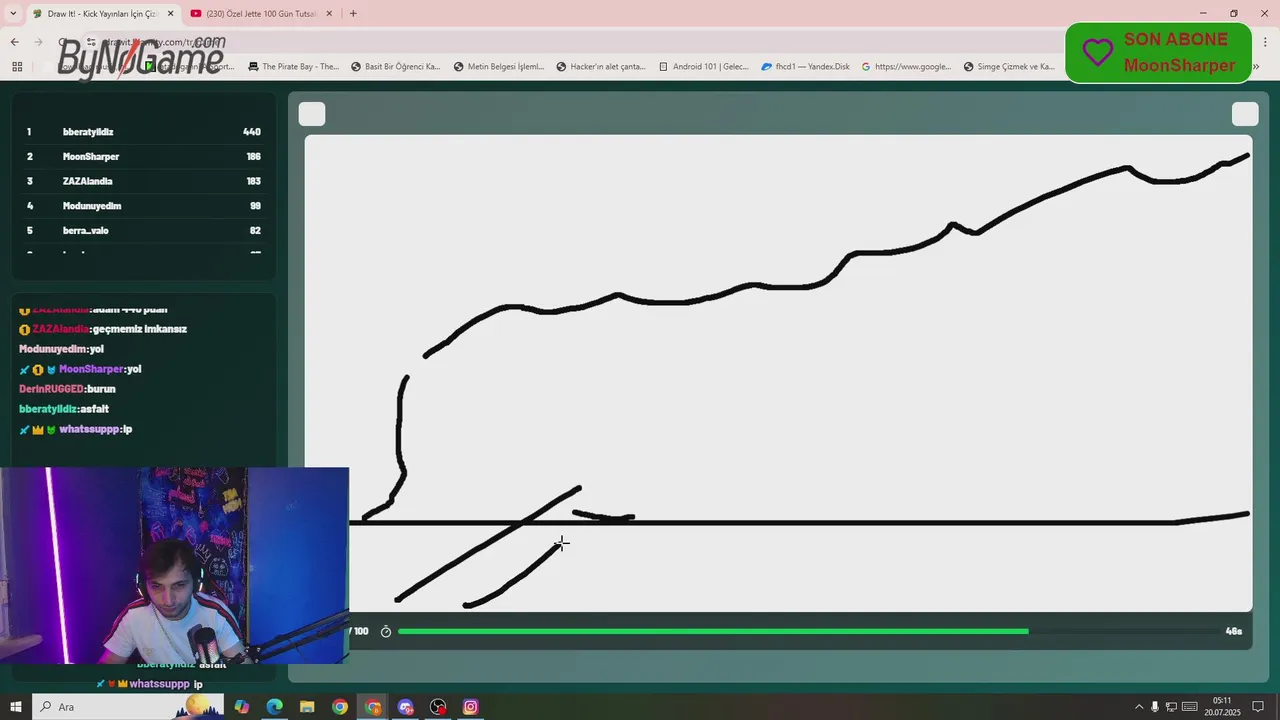Open the first Chrome taskbar icon
The width and height of the screenshot is (1280, 720).
coord(340,707)
